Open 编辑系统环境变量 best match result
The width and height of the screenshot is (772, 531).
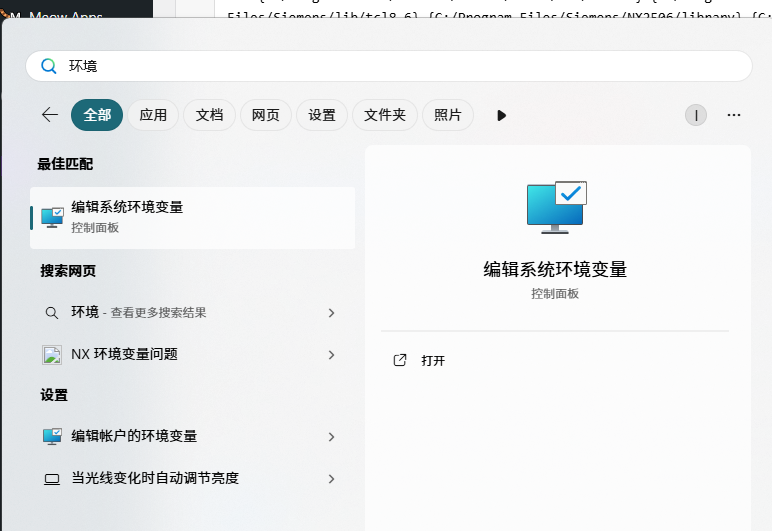[x=192, y=217]
